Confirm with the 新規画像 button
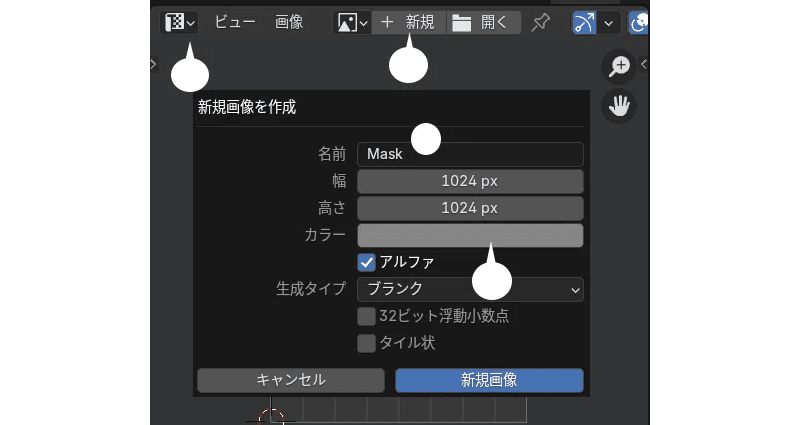 pyautogui.click(x=489, y=380)
